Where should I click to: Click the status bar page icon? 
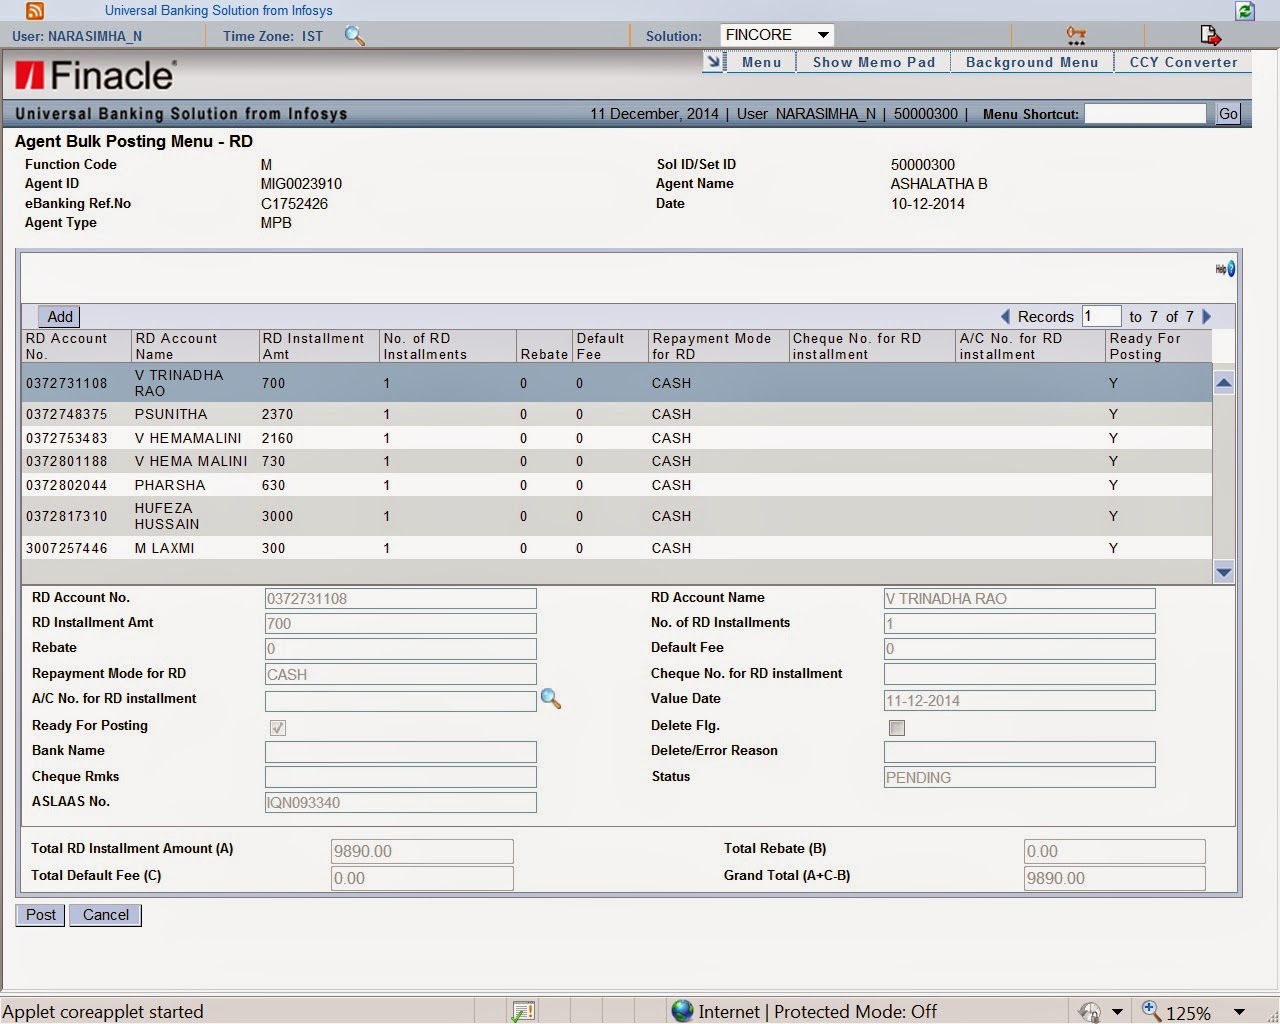tap(523, 1011)
